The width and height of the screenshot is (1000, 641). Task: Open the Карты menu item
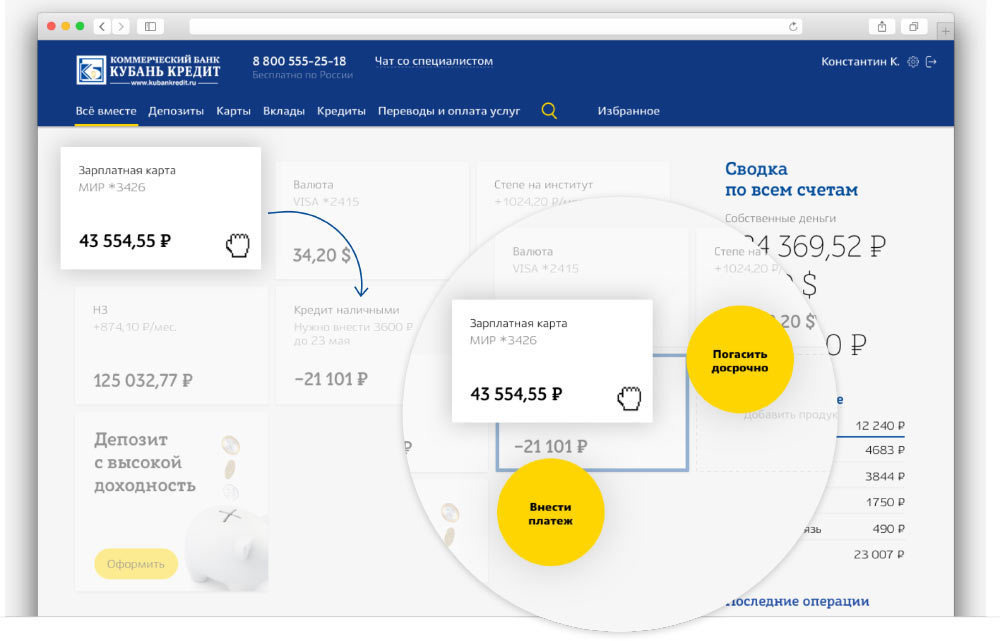233,111
